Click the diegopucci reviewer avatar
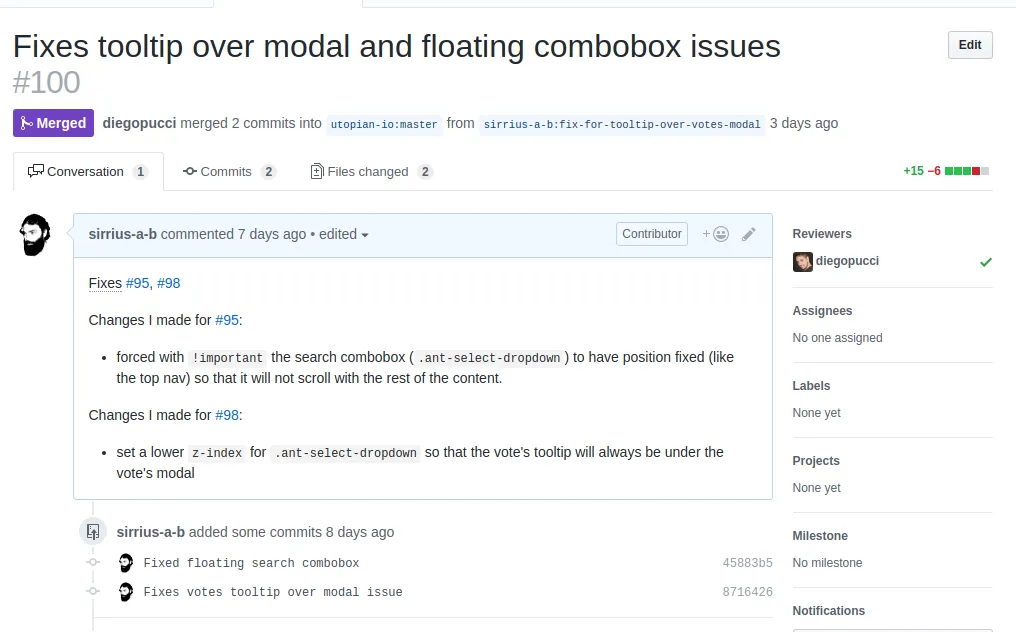Screen dimensions: 1016x632 [x=803, y=262]
